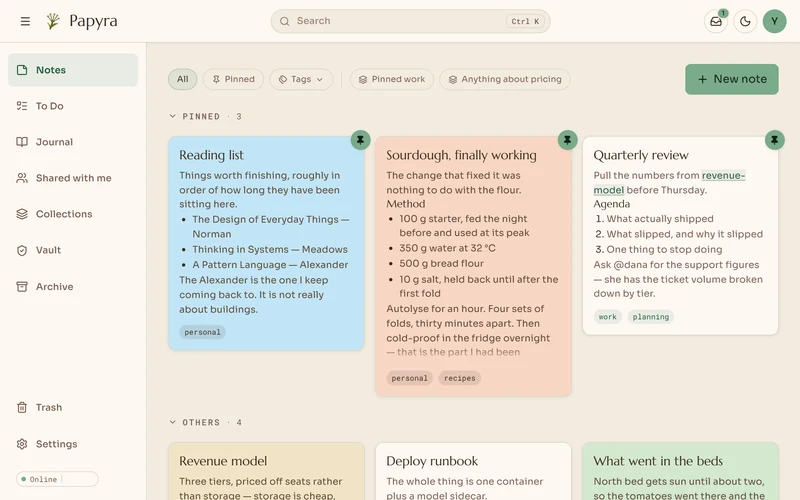Viewport: 800px width, 500px height.
Task: Click "Thinking in Systems — Meadows" item
Action: click(x=270, y=249)
